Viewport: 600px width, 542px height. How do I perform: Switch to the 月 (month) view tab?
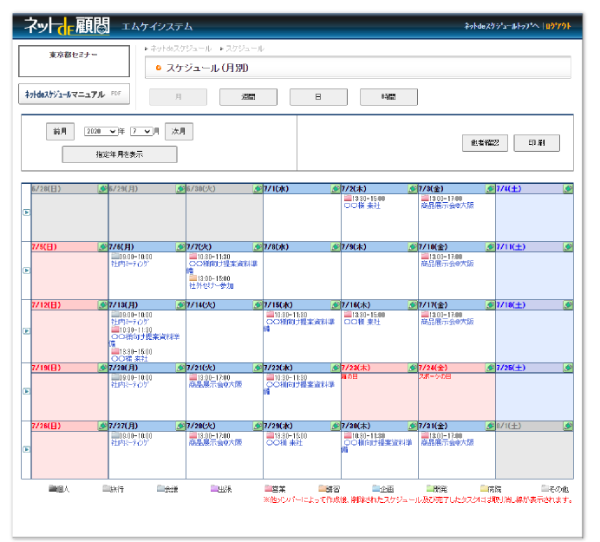(178, 97)
